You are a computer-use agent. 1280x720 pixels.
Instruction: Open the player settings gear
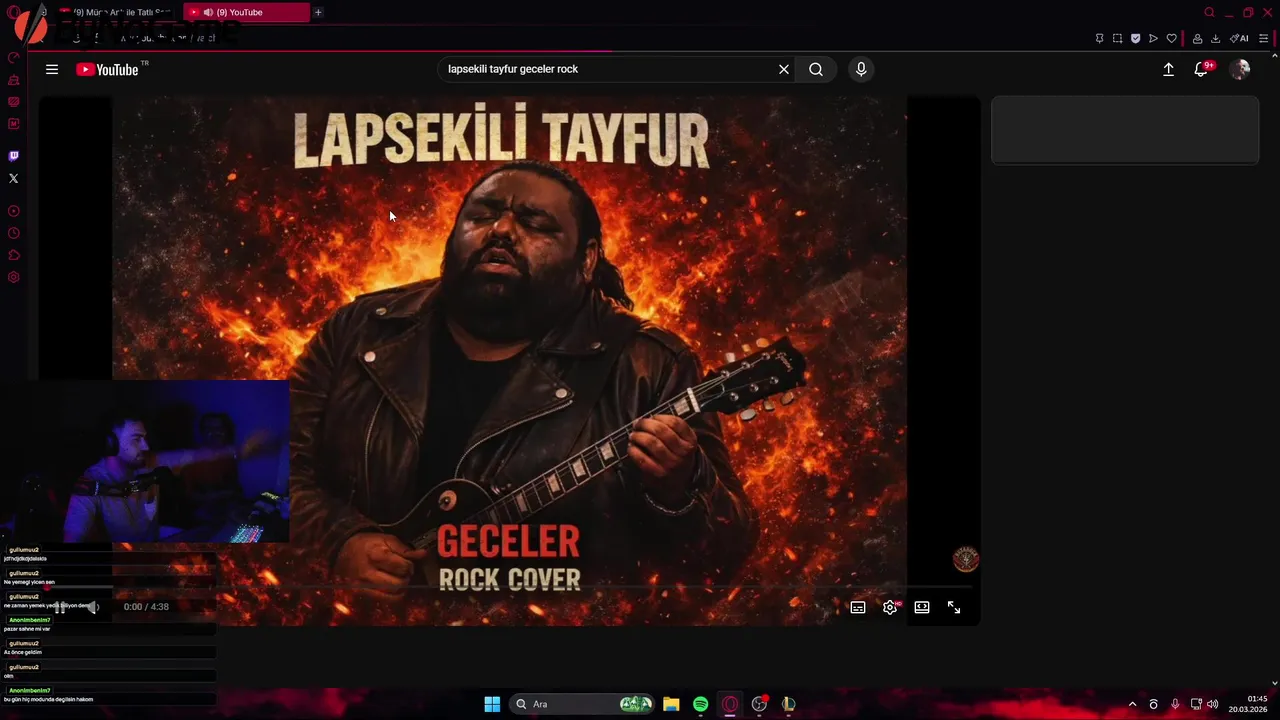click(x=890, y=607)
